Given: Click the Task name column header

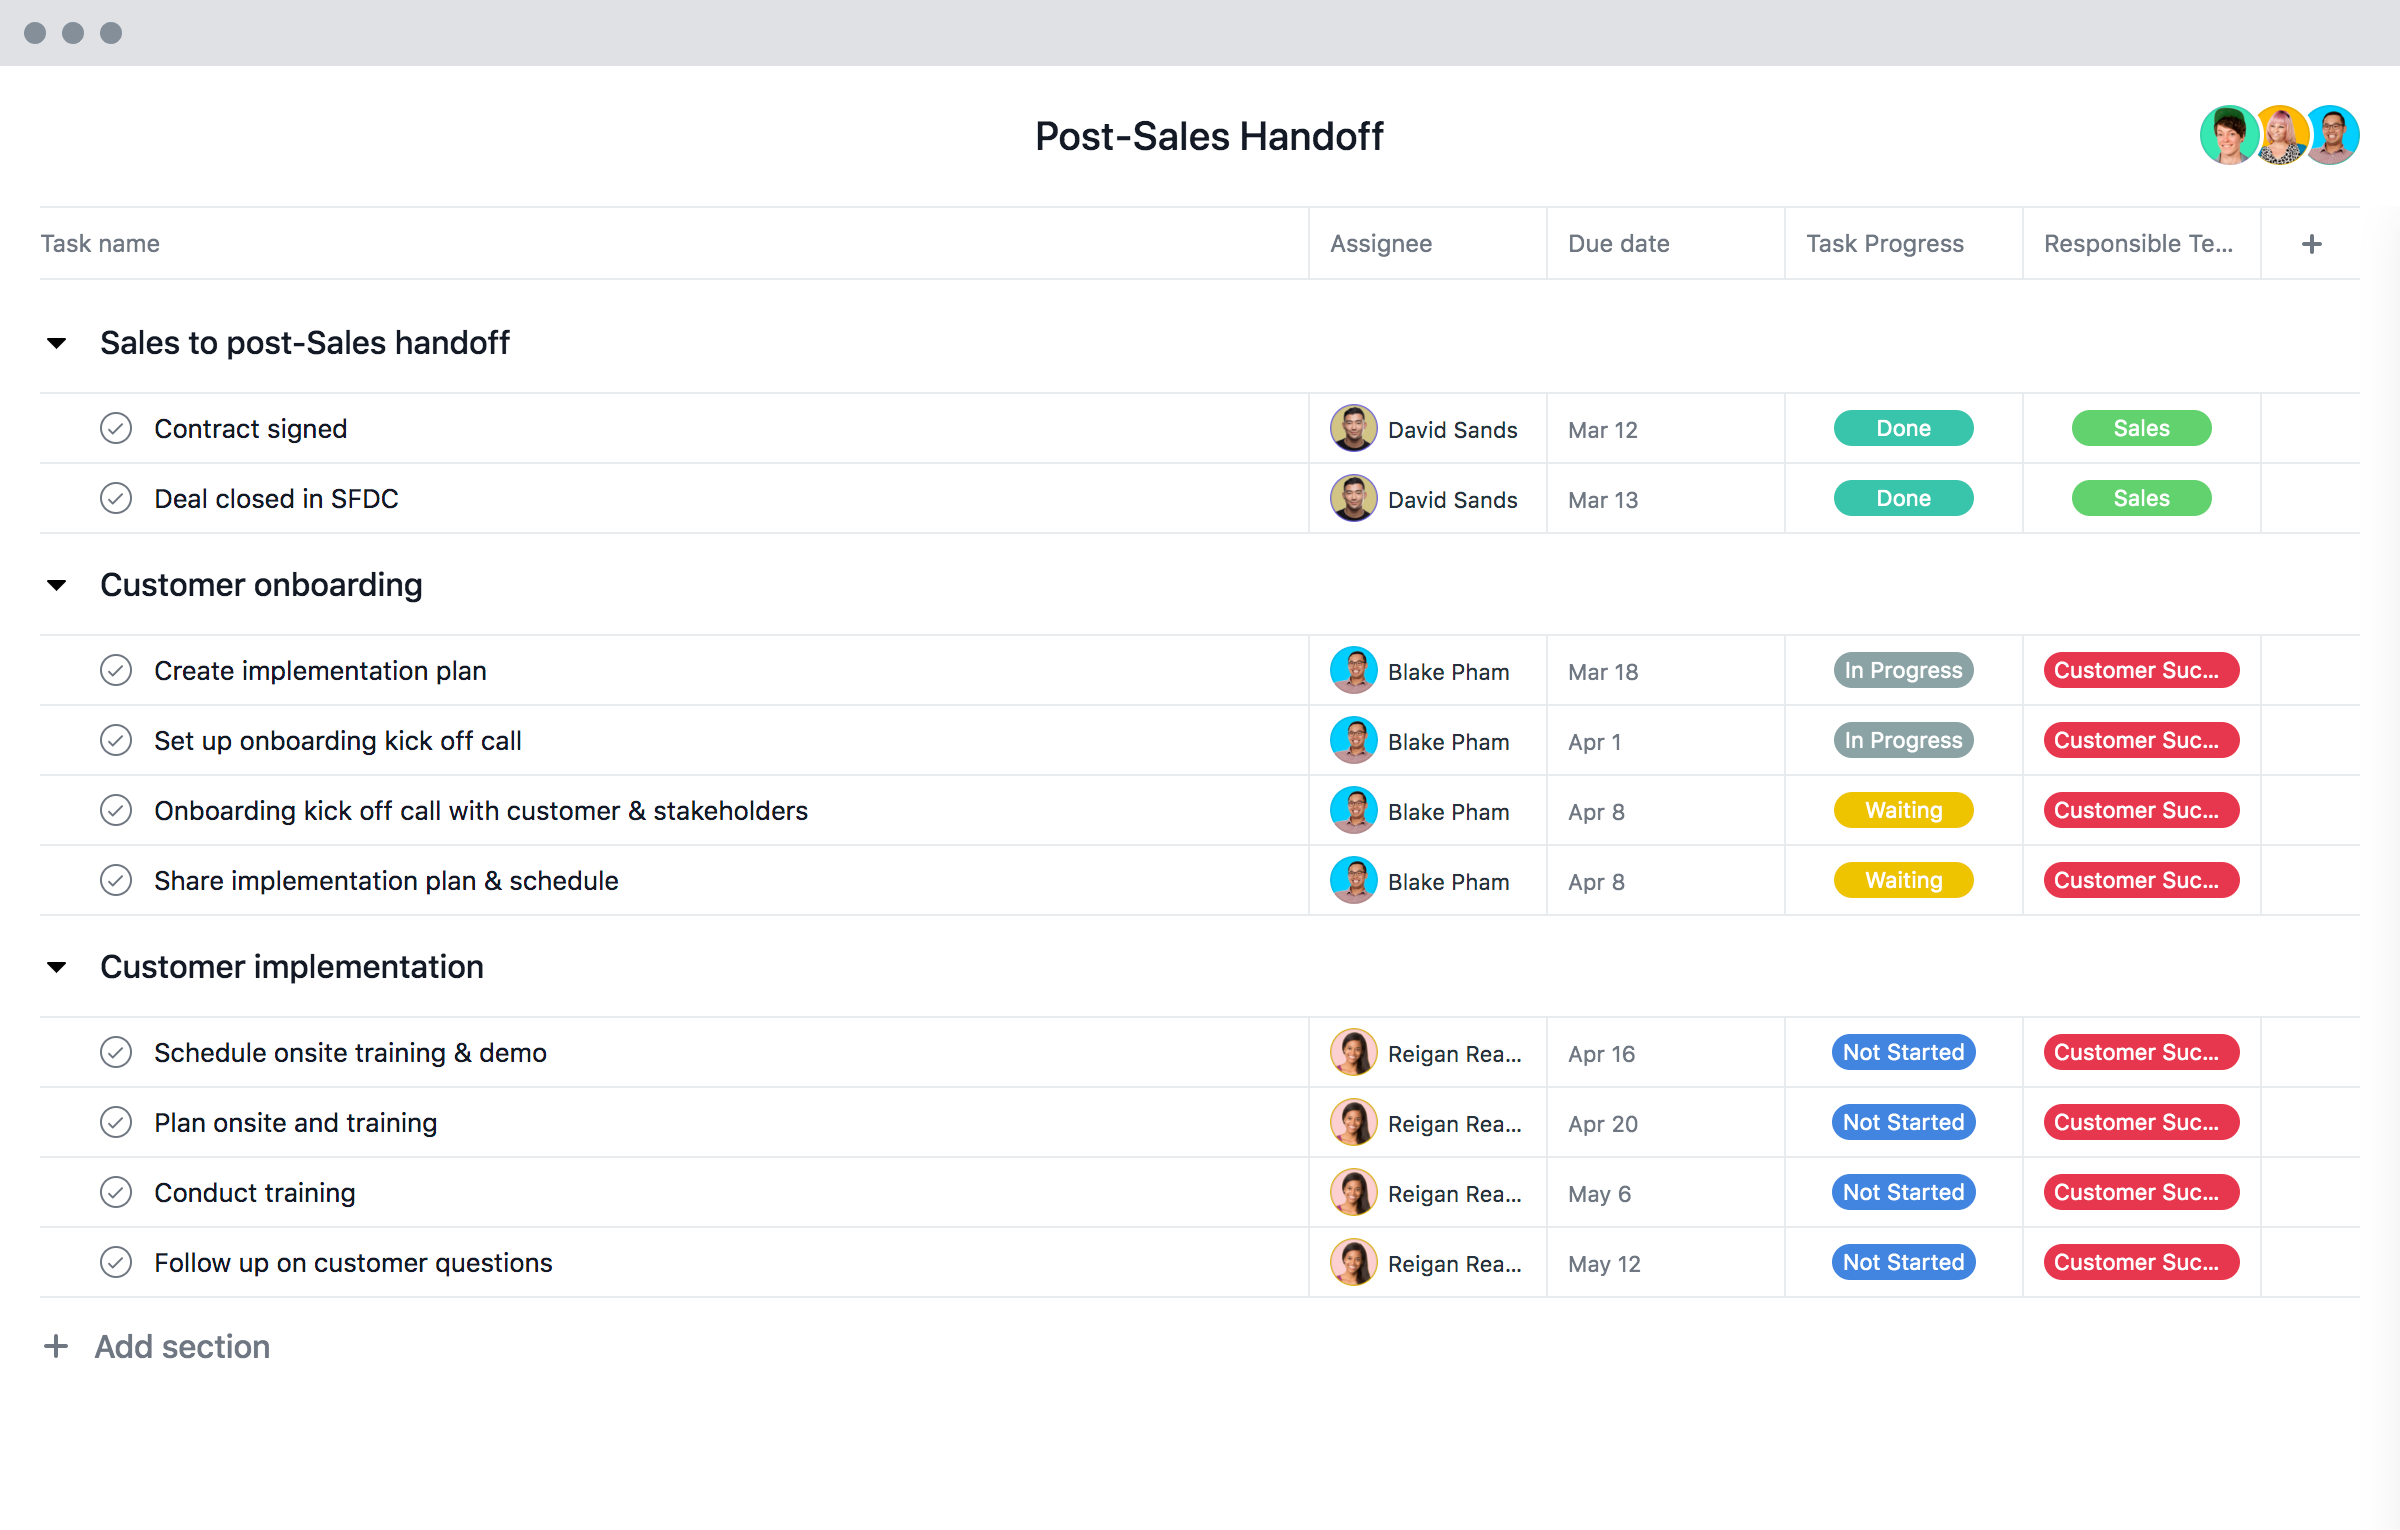Looking at the screenshot, I should [98, 243].
